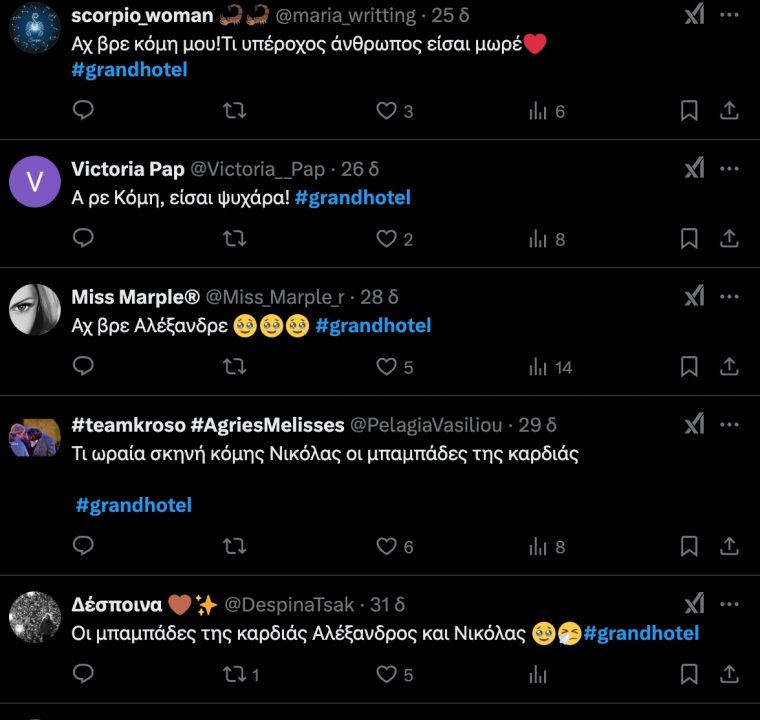Screen dimensions: 760x720
Task: Like Miss Marple's tweet
Action: point(386,367)
